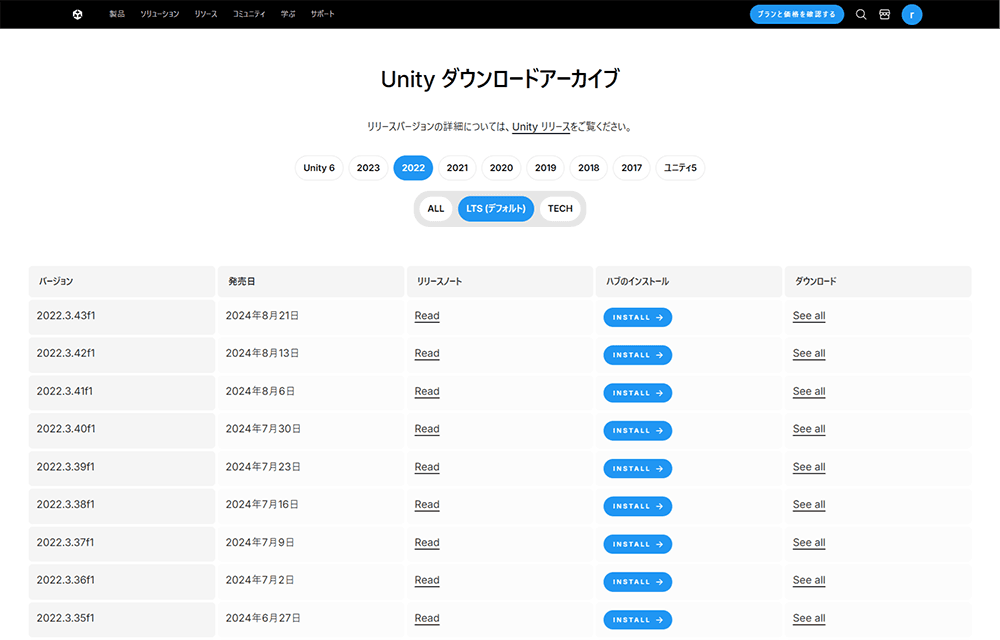Select version cell 2022.3.43f1

[x=122, y=317]
